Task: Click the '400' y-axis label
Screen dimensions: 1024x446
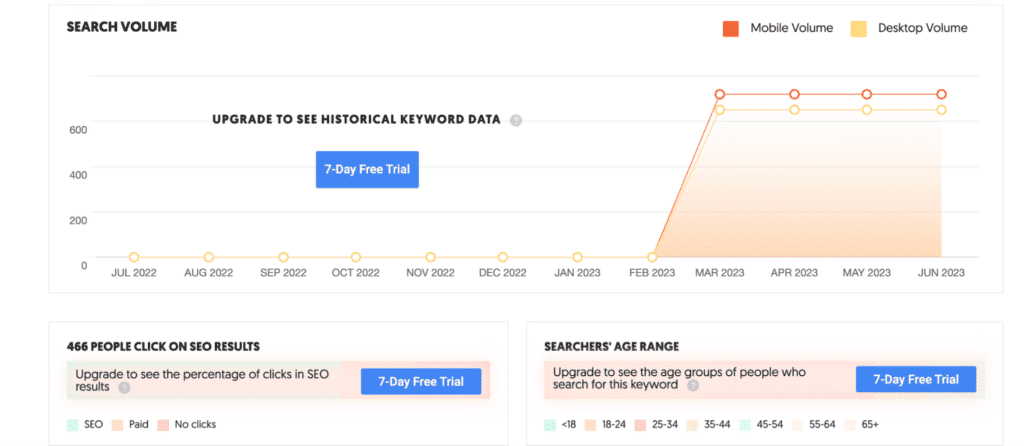Action: click(78, 175)
